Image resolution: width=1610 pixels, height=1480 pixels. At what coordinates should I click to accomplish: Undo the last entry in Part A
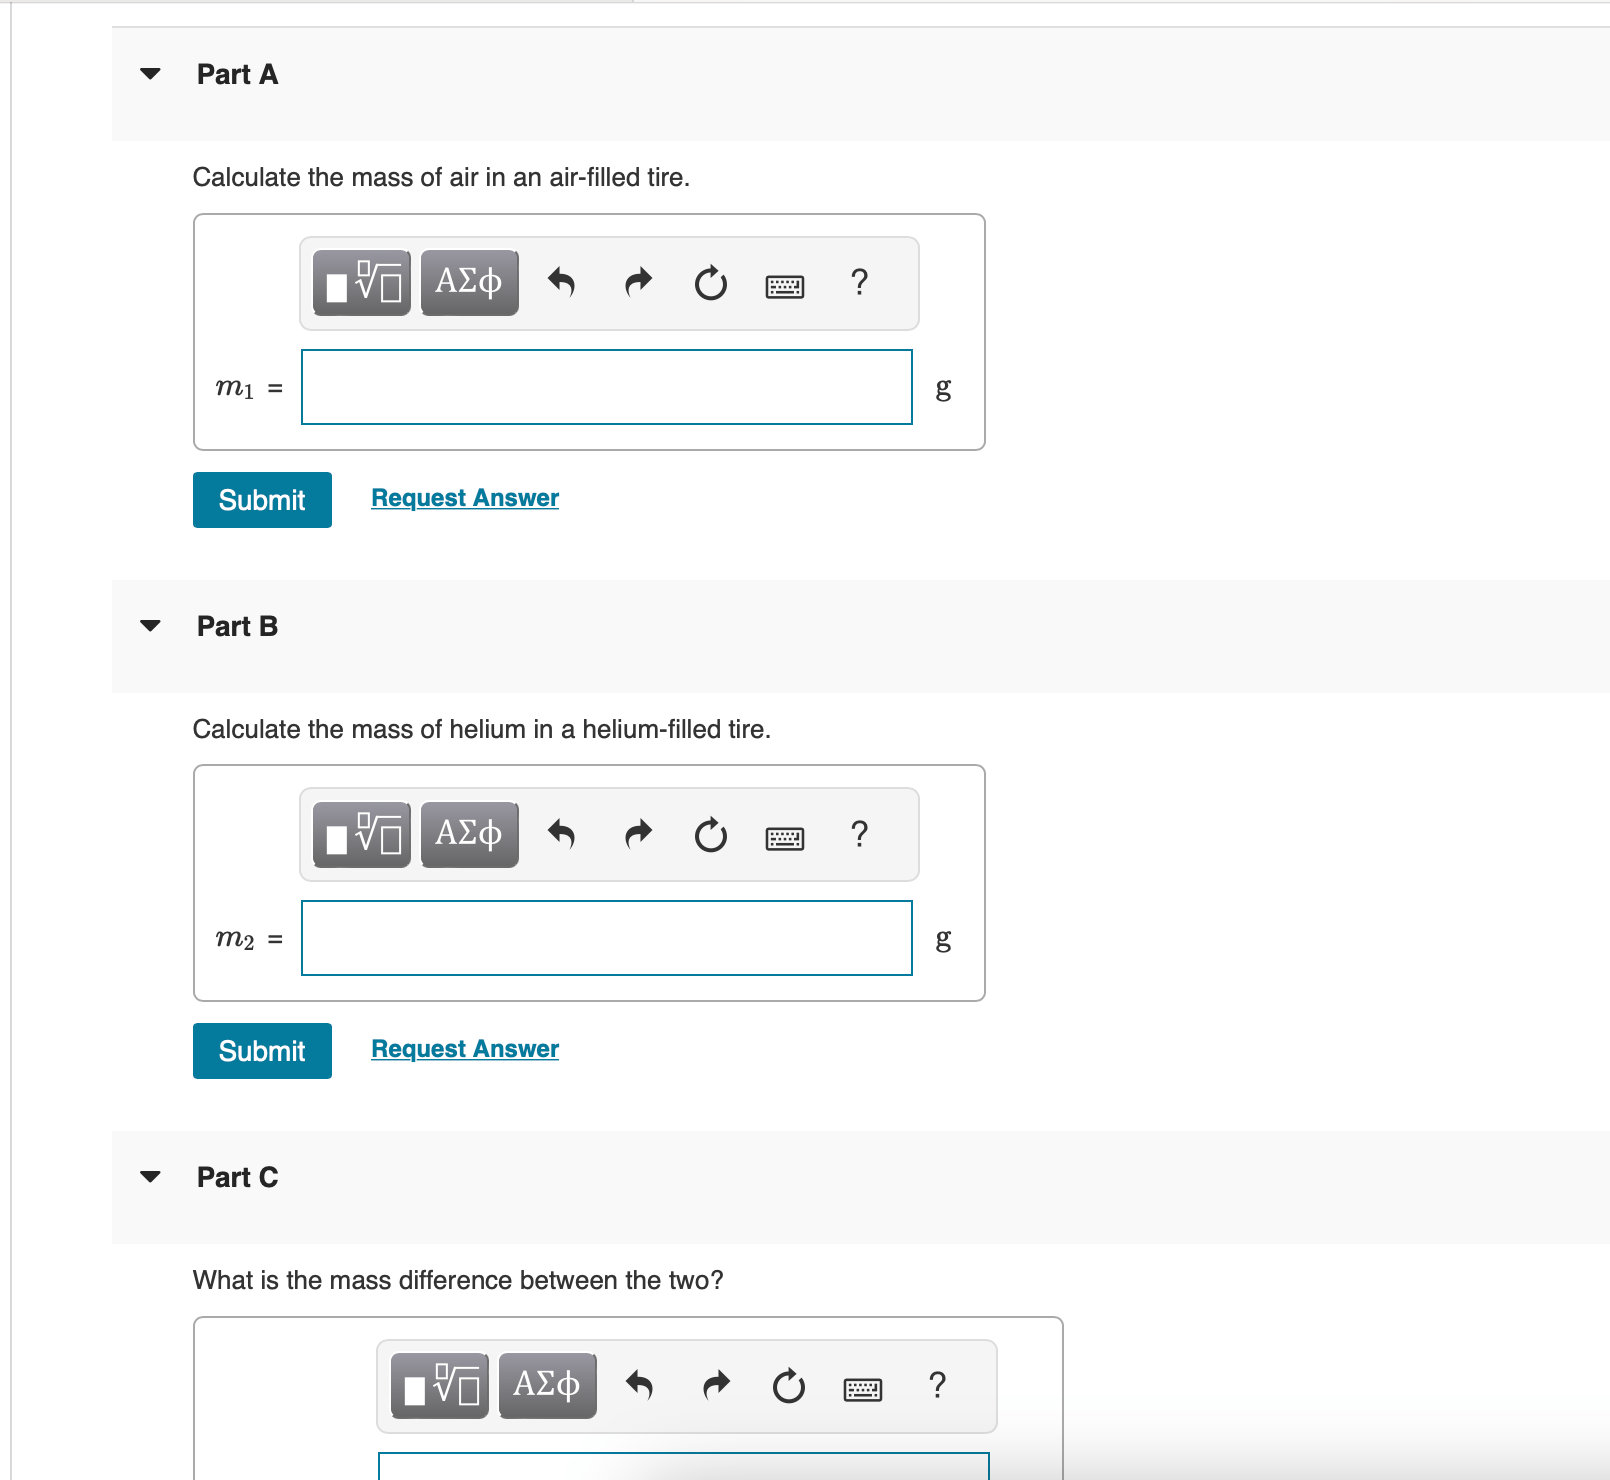coord(562,283)
